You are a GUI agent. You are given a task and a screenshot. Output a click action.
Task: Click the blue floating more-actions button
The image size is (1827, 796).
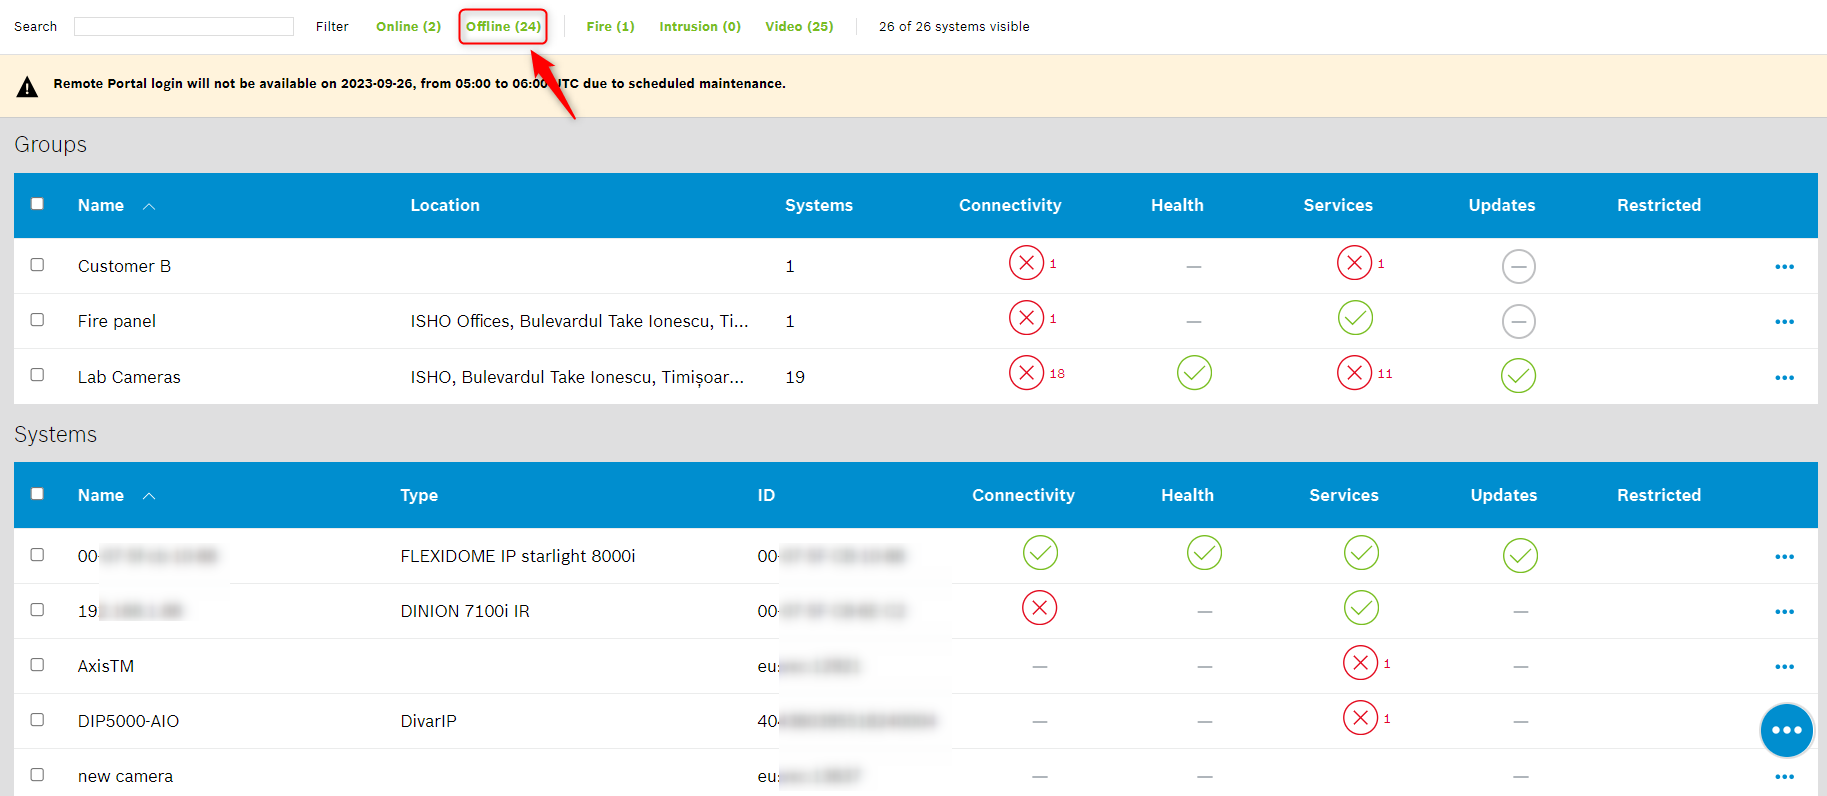[1786, 730]
